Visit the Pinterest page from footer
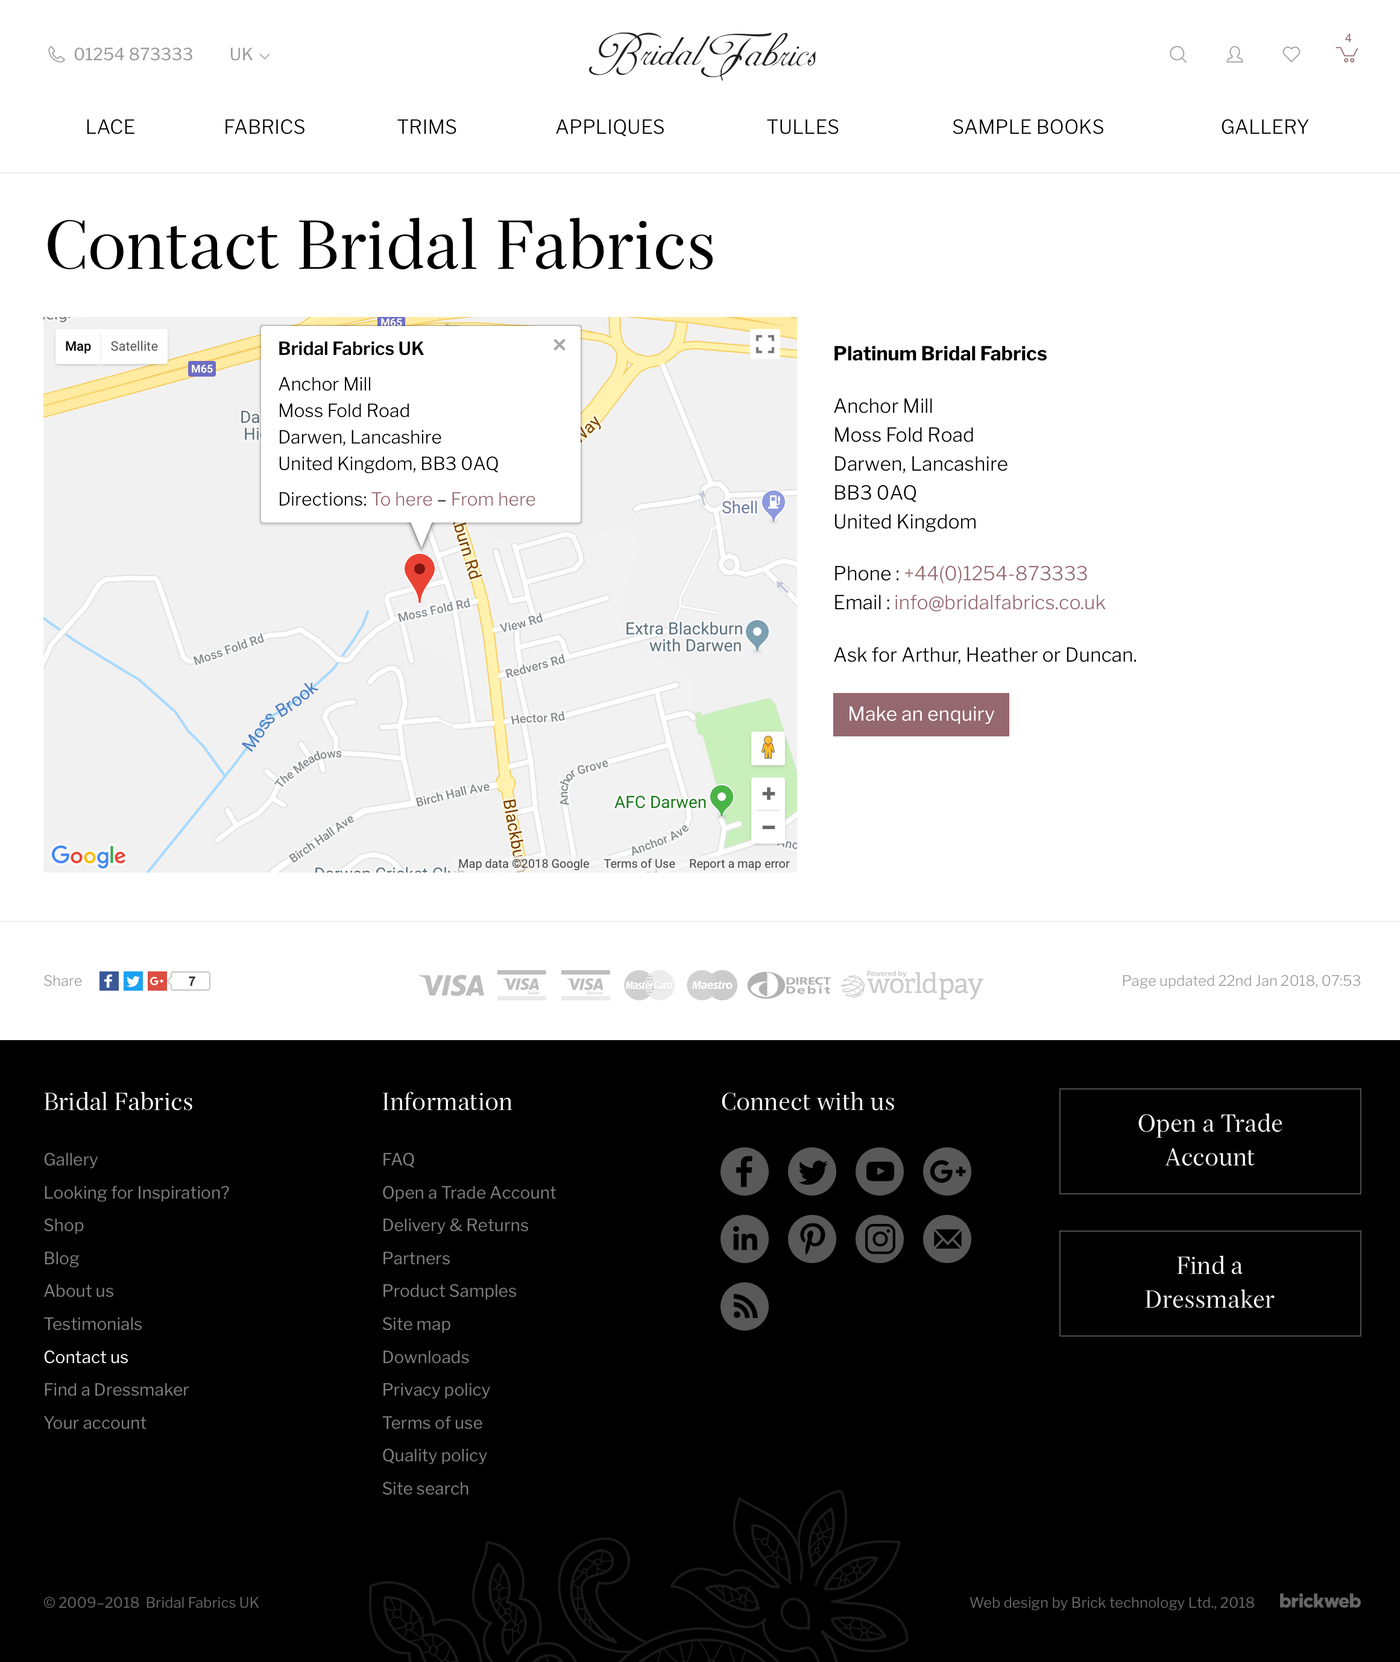The width and height of the screenshot is (1400, 1662). [x=812, y=1239]
